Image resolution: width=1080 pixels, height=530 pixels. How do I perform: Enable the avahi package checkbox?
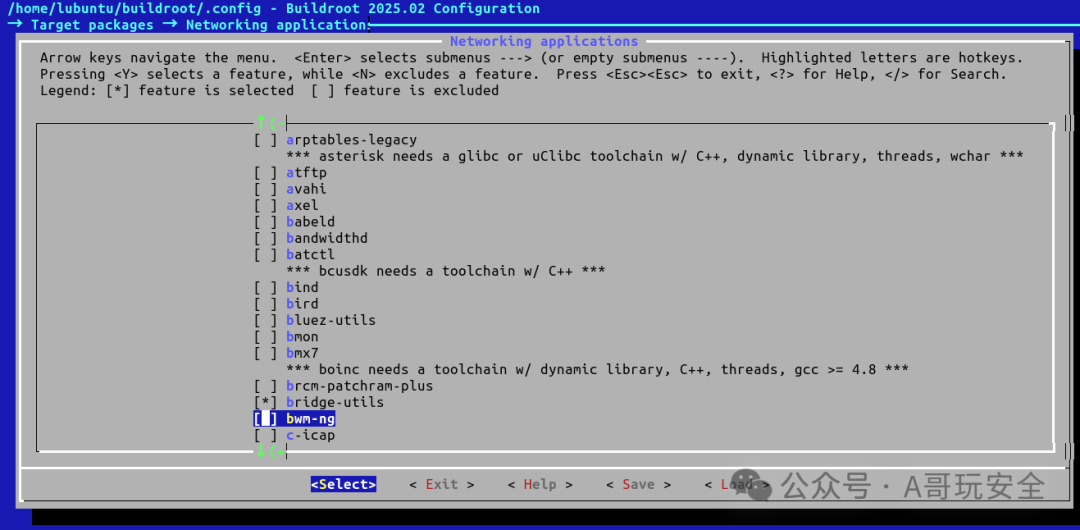tap(266, 189)
